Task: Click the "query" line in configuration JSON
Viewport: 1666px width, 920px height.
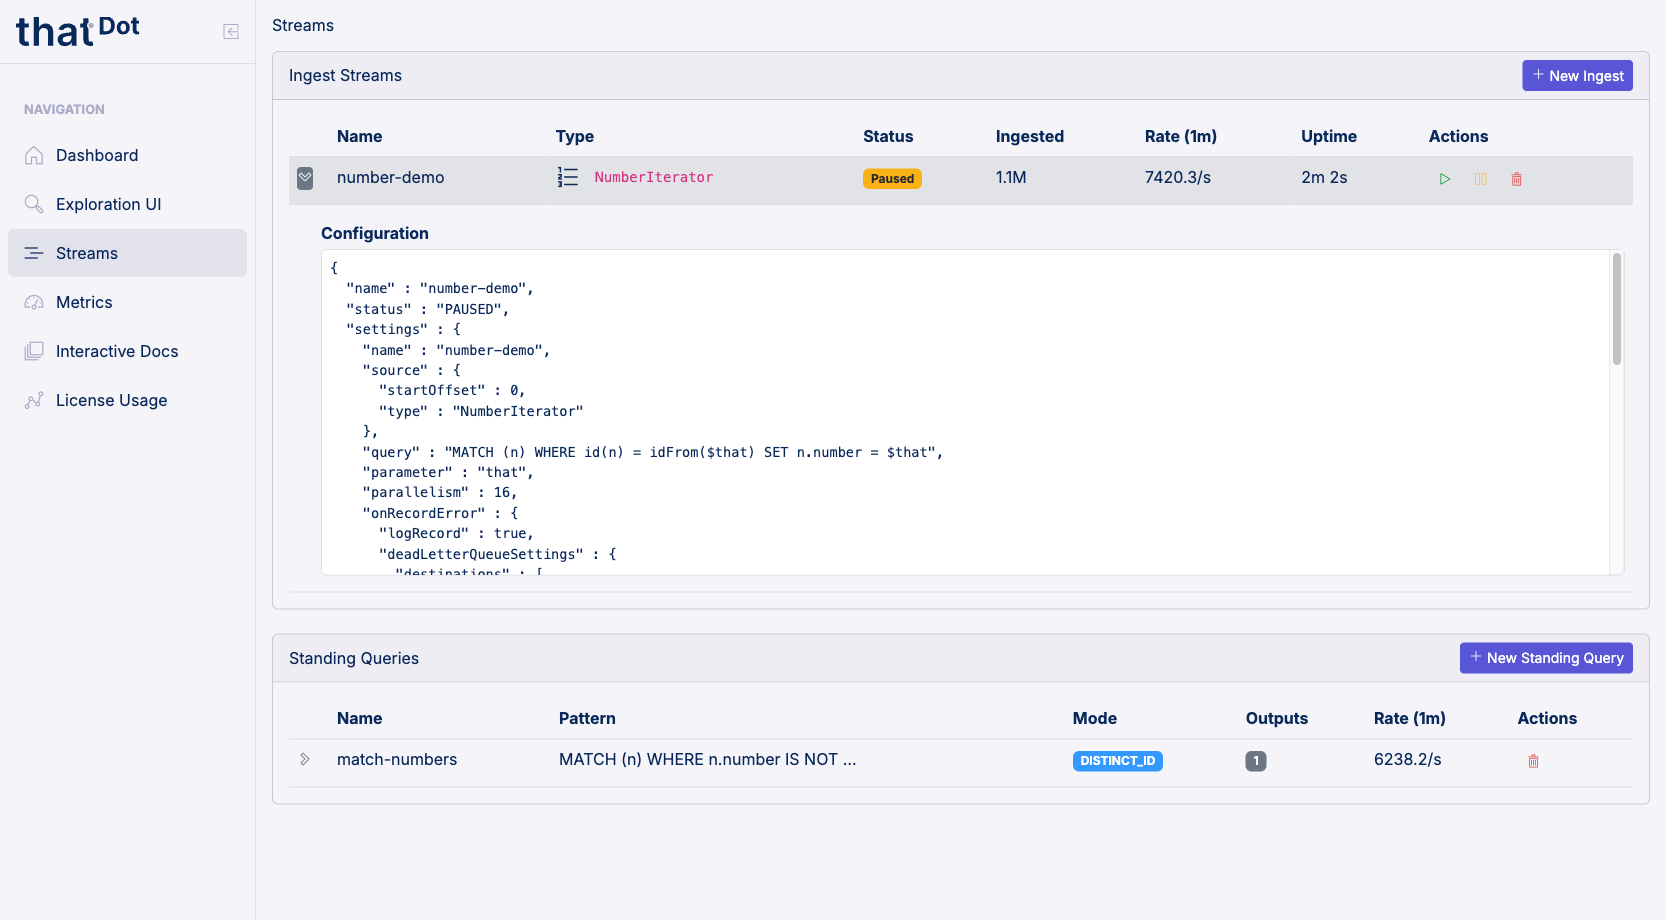Action: [653, 452]
